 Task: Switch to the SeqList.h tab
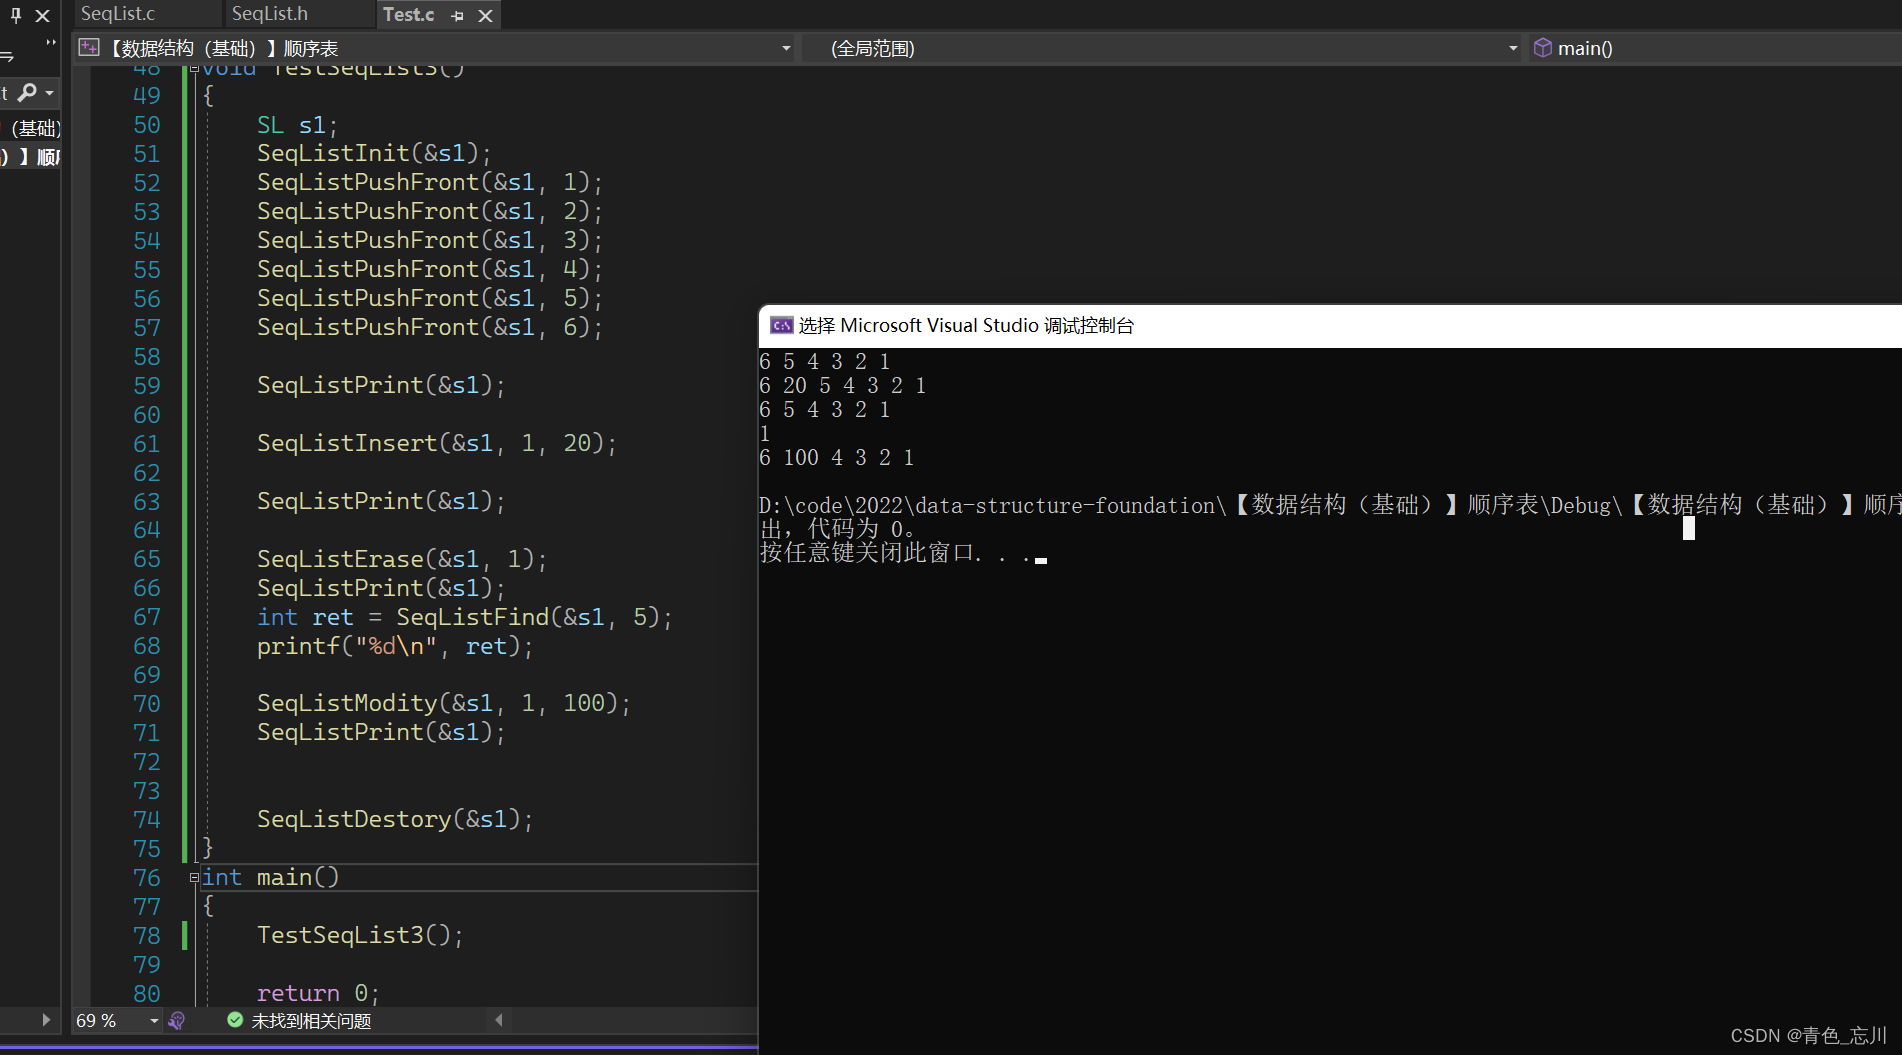click(270, 14)
